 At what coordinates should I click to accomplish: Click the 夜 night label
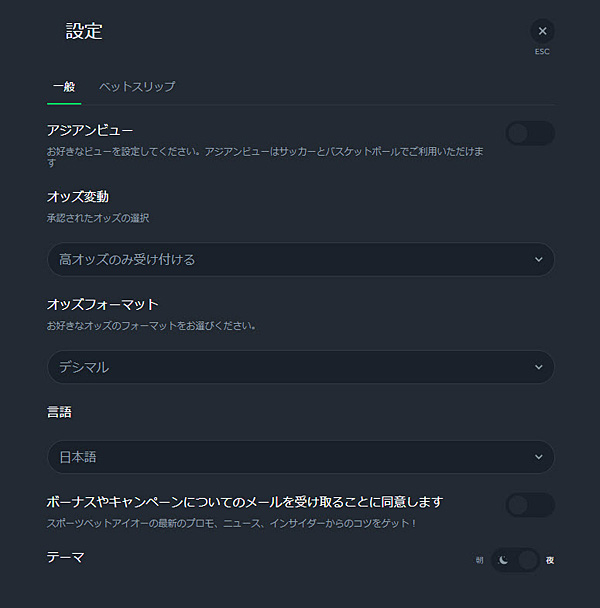point(550,560)
